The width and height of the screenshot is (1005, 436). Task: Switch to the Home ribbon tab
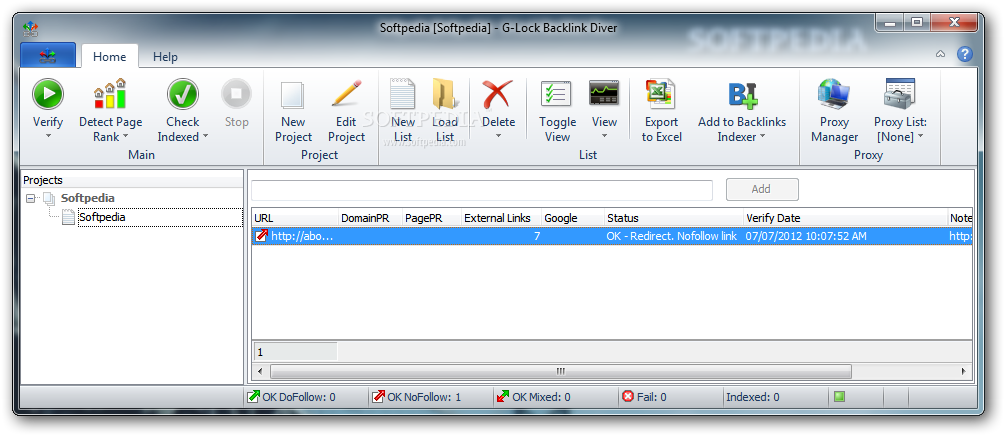pyautogui.click(x=110, y=56)
